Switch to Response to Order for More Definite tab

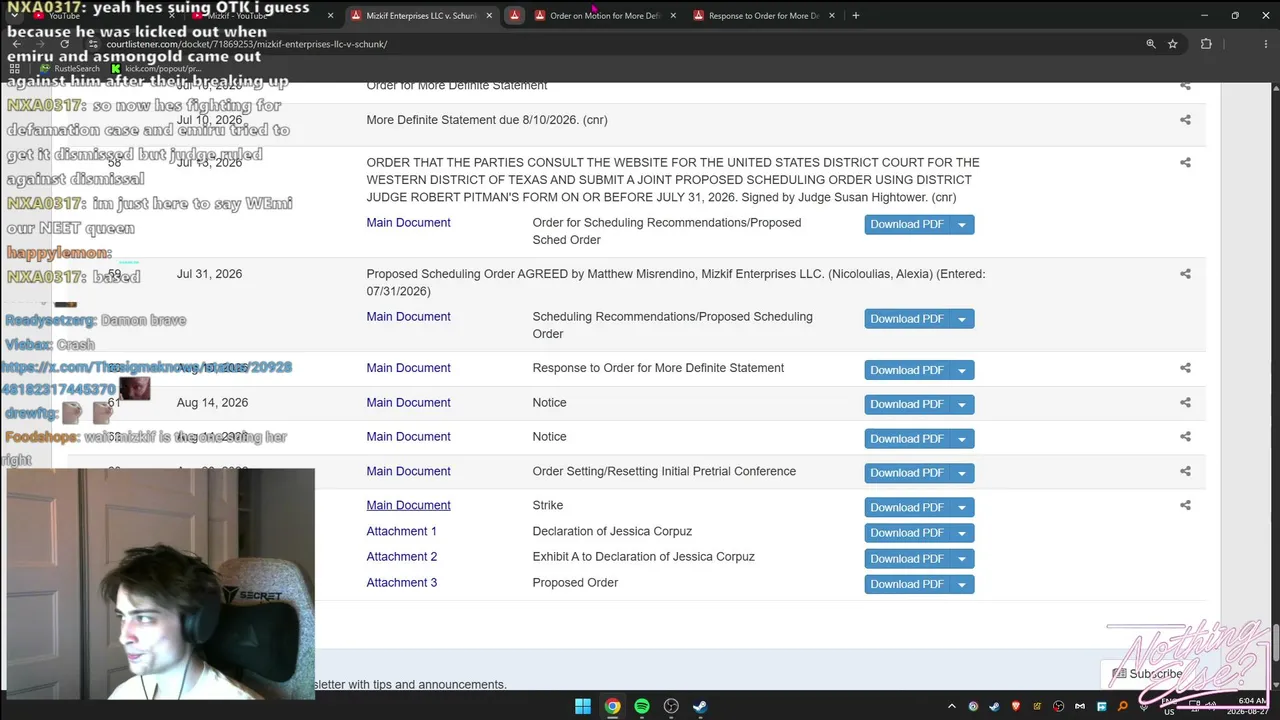(x=764, y=16)
